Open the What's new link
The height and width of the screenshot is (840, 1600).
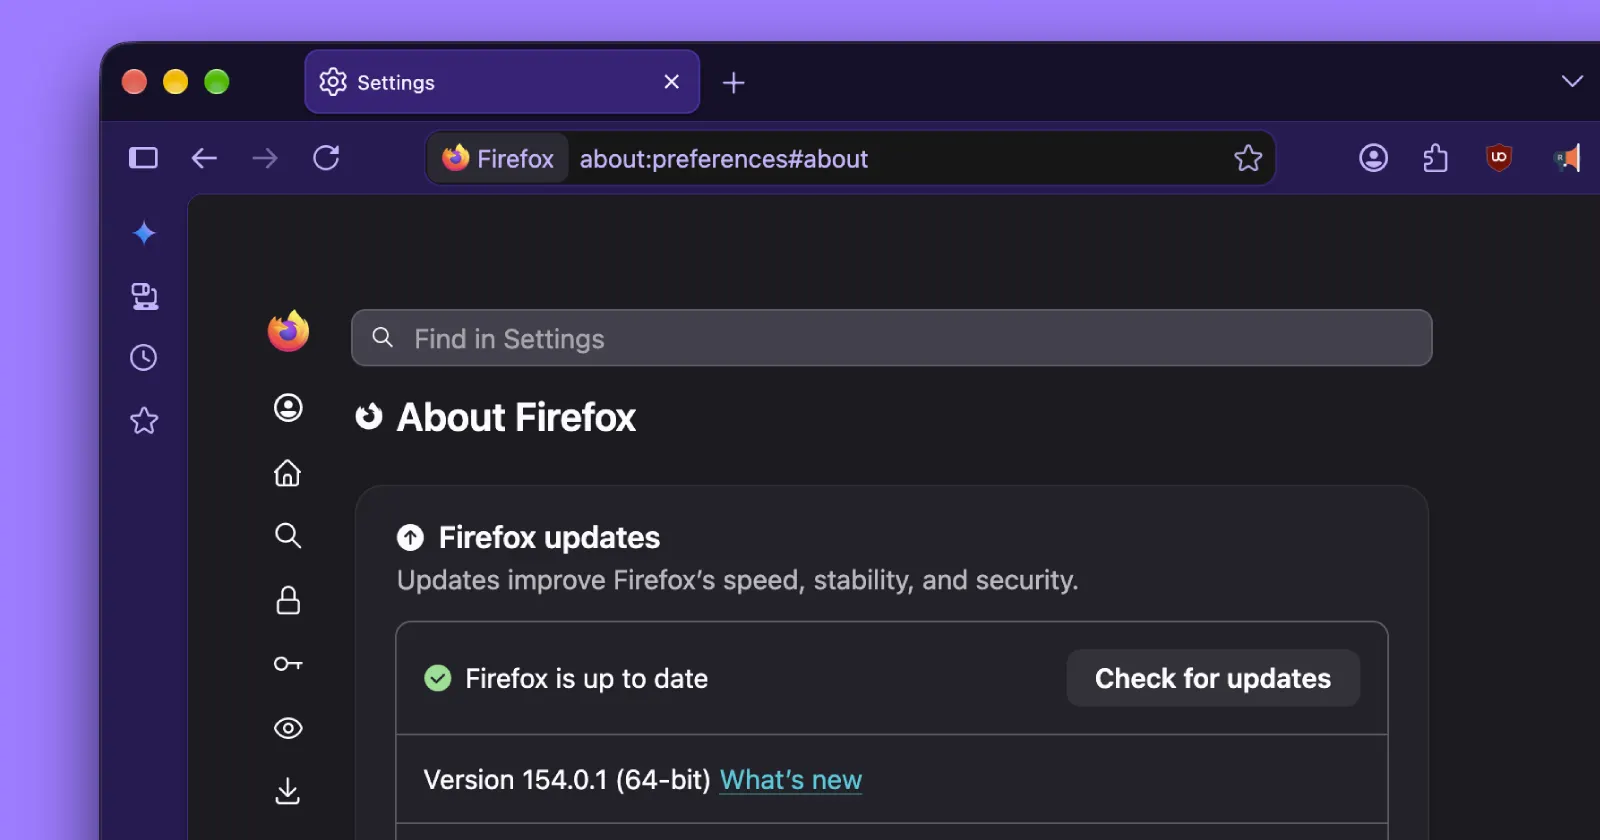click(791, 780)
